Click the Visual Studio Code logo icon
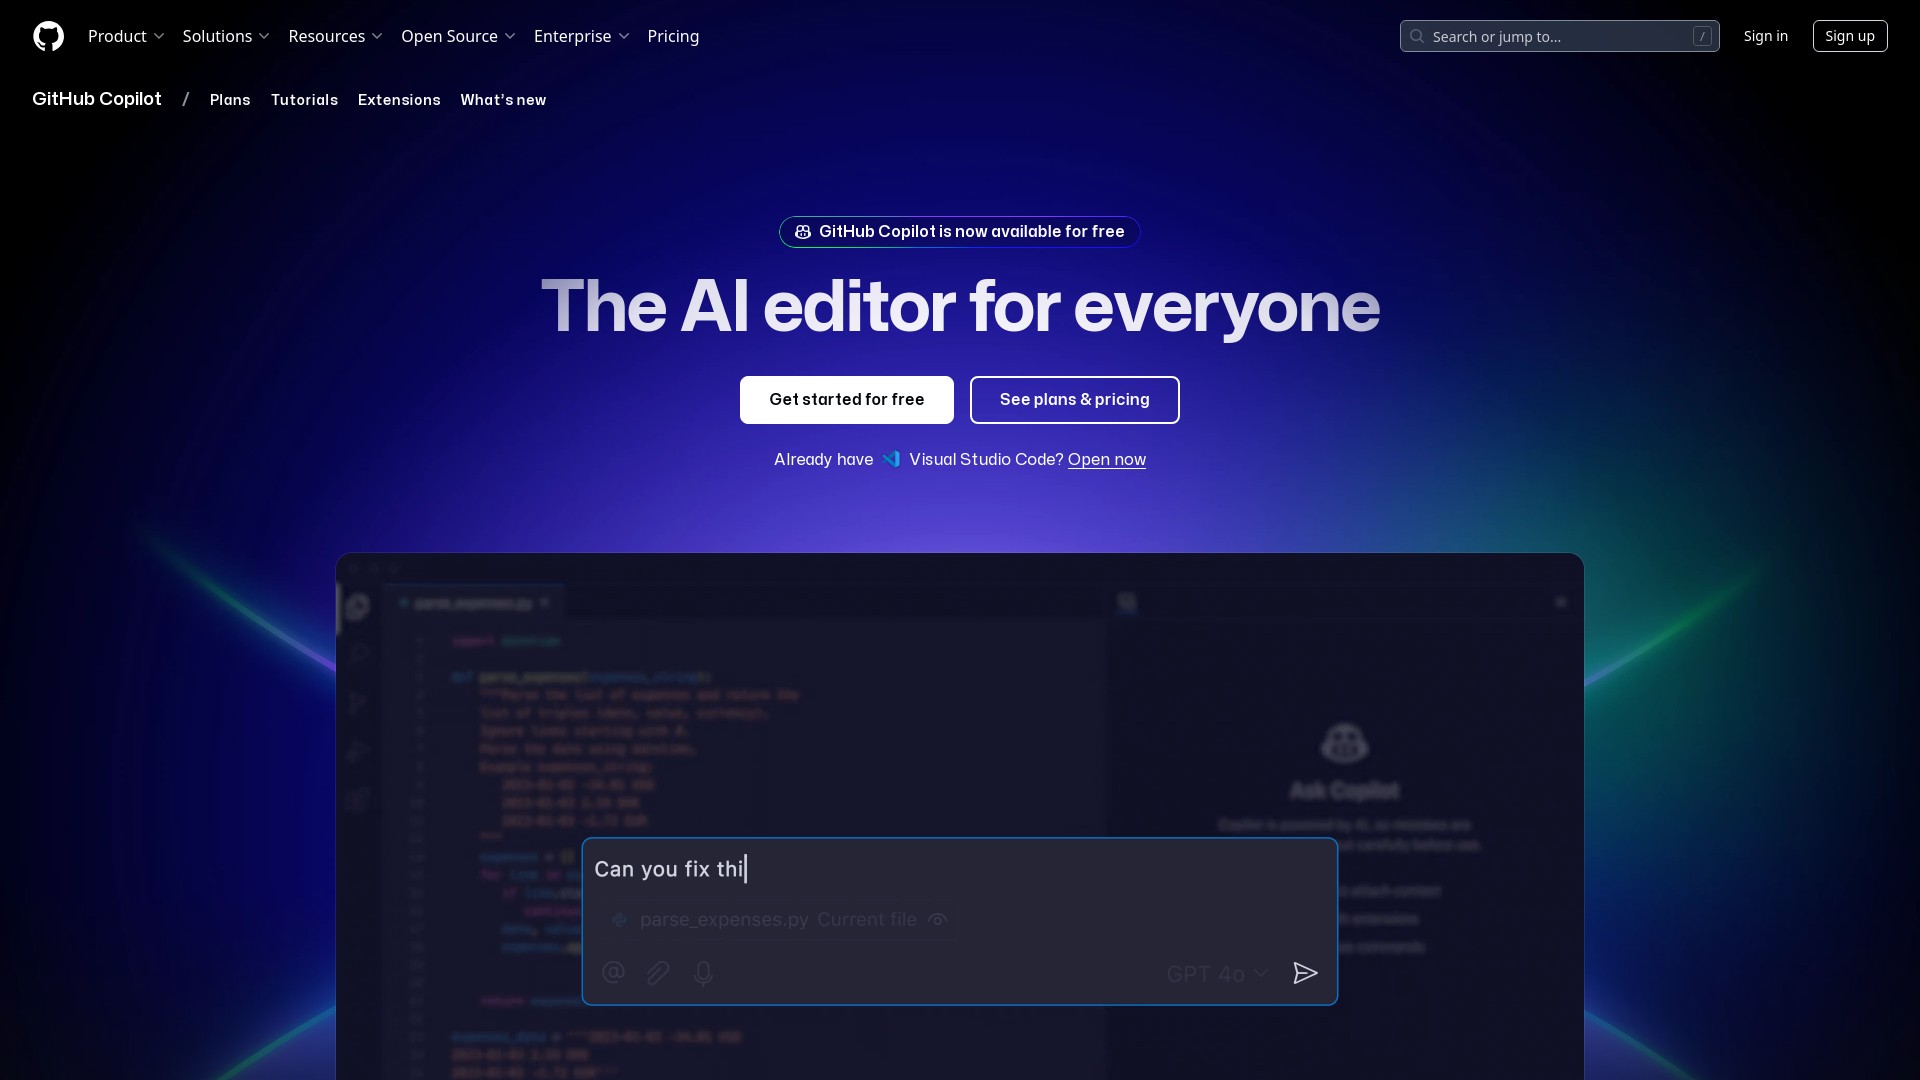Viewport: 1920px width, 1080px height. 892,459
